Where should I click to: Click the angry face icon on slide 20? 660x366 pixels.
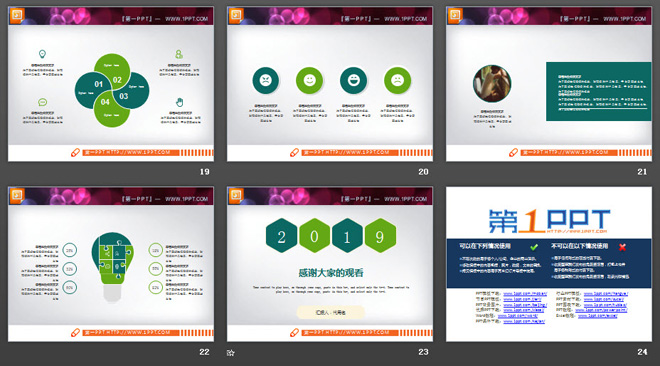[266, 80]
